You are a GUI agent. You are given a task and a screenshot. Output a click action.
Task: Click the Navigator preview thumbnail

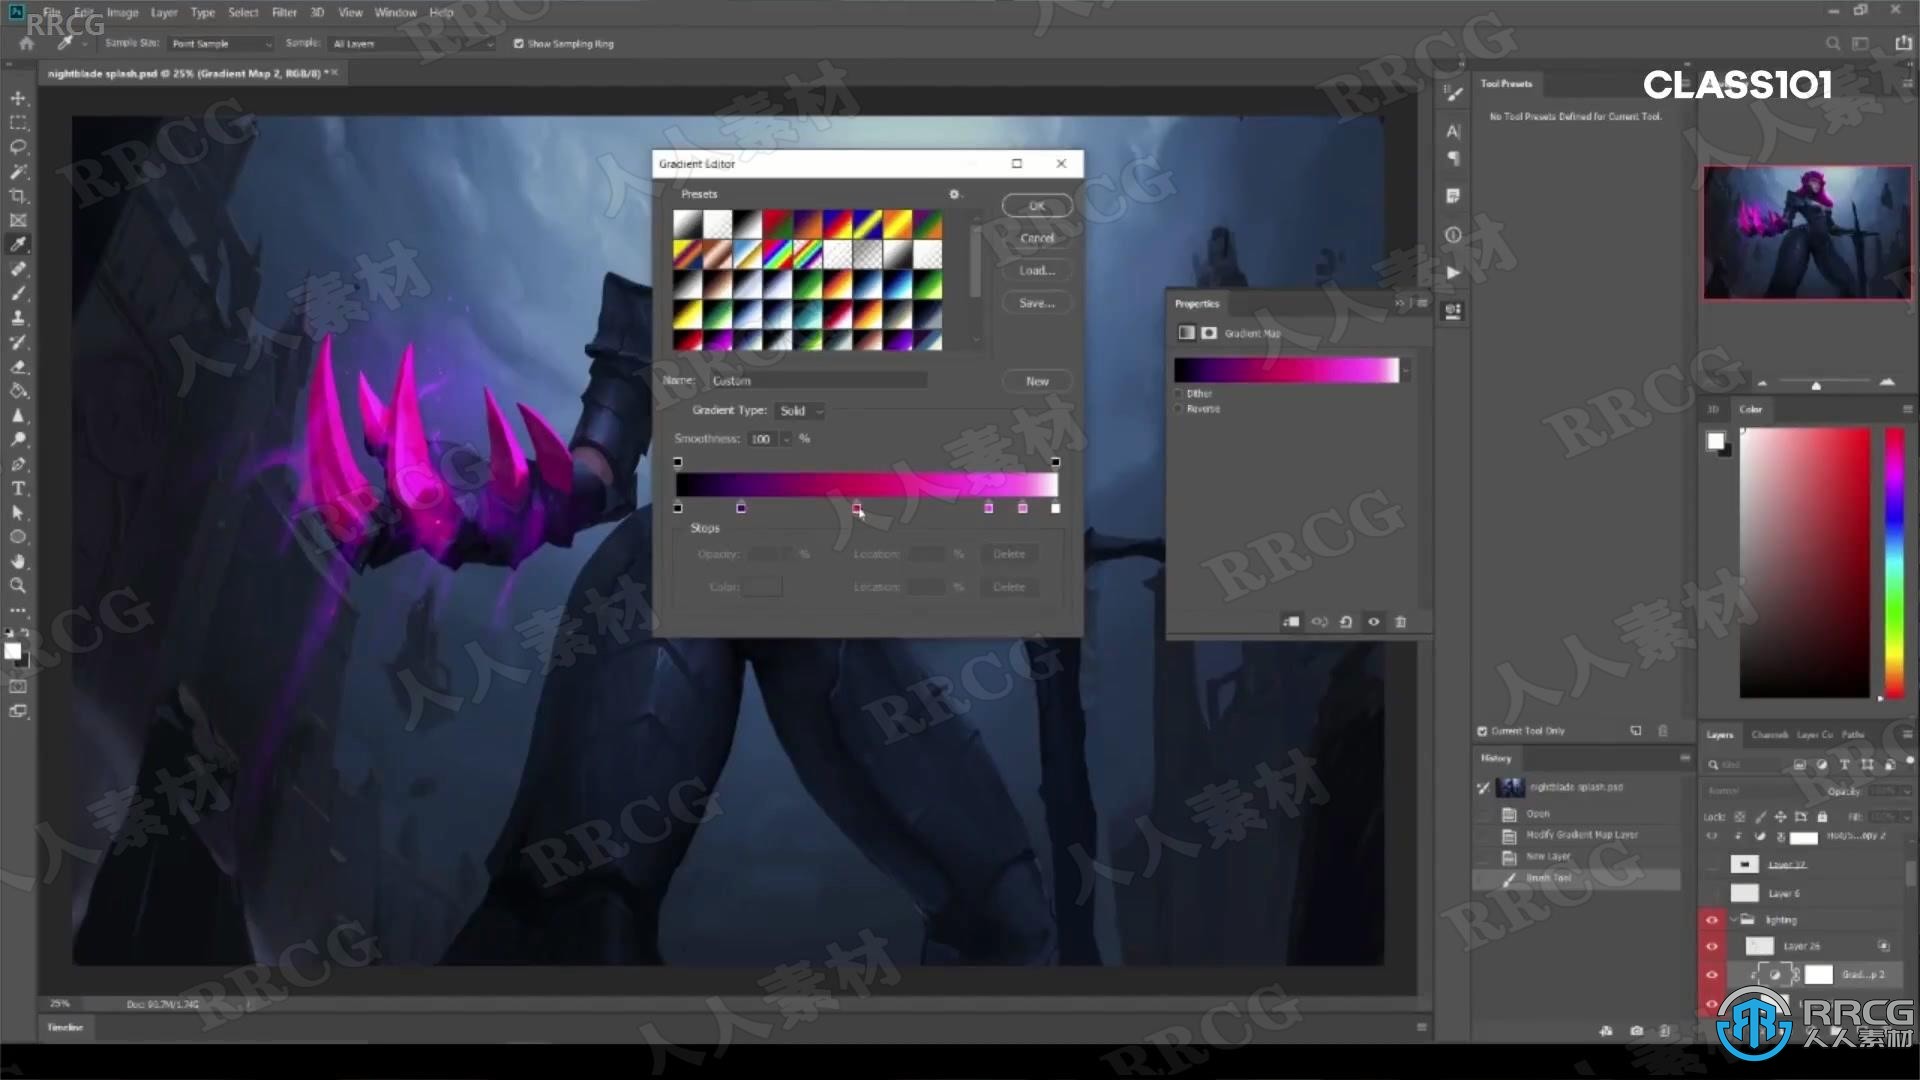point(1807,233)
